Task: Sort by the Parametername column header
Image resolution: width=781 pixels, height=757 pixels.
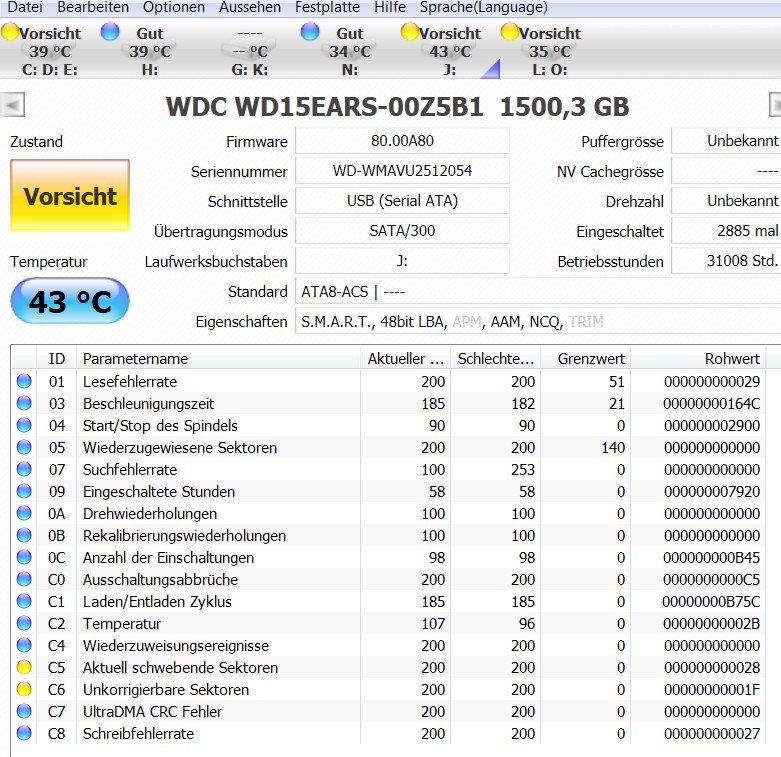Action: point(218,359)
